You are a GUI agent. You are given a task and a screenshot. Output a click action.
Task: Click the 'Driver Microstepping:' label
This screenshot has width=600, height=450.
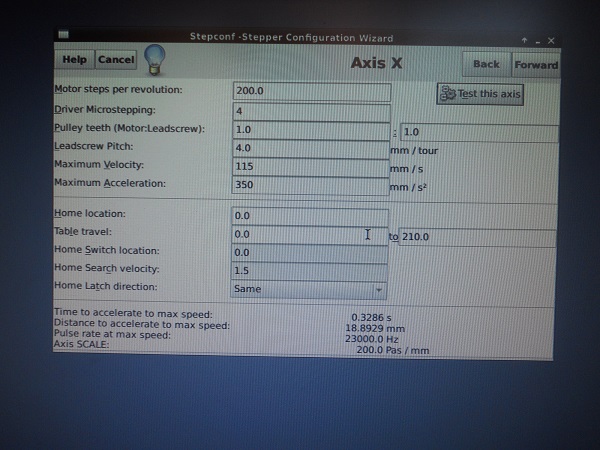click(104, 110)
